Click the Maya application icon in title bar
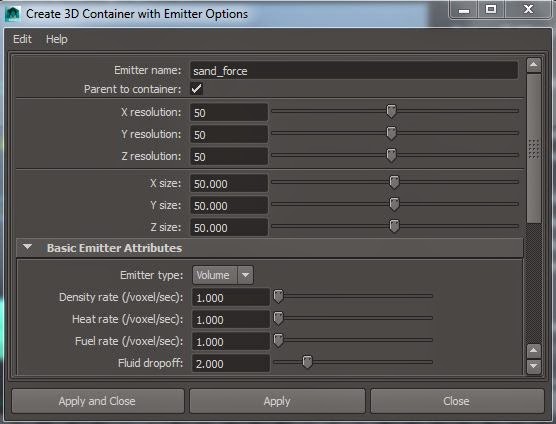This screenshot has width=556, height=424. [12, 14]
